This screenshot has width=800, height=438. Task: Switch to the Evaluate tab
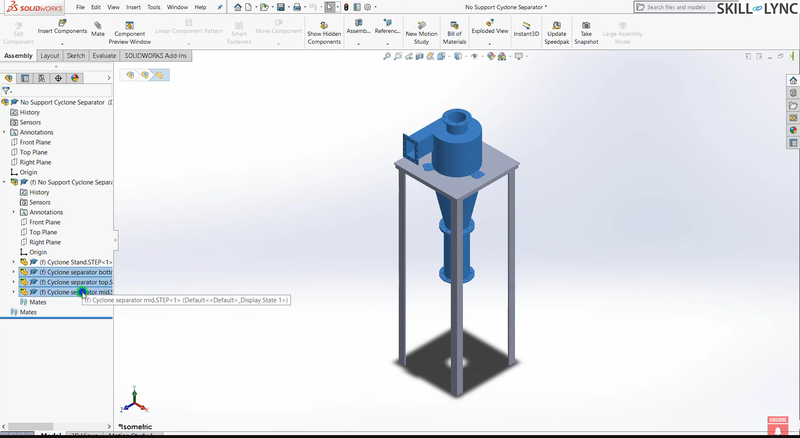104,56
